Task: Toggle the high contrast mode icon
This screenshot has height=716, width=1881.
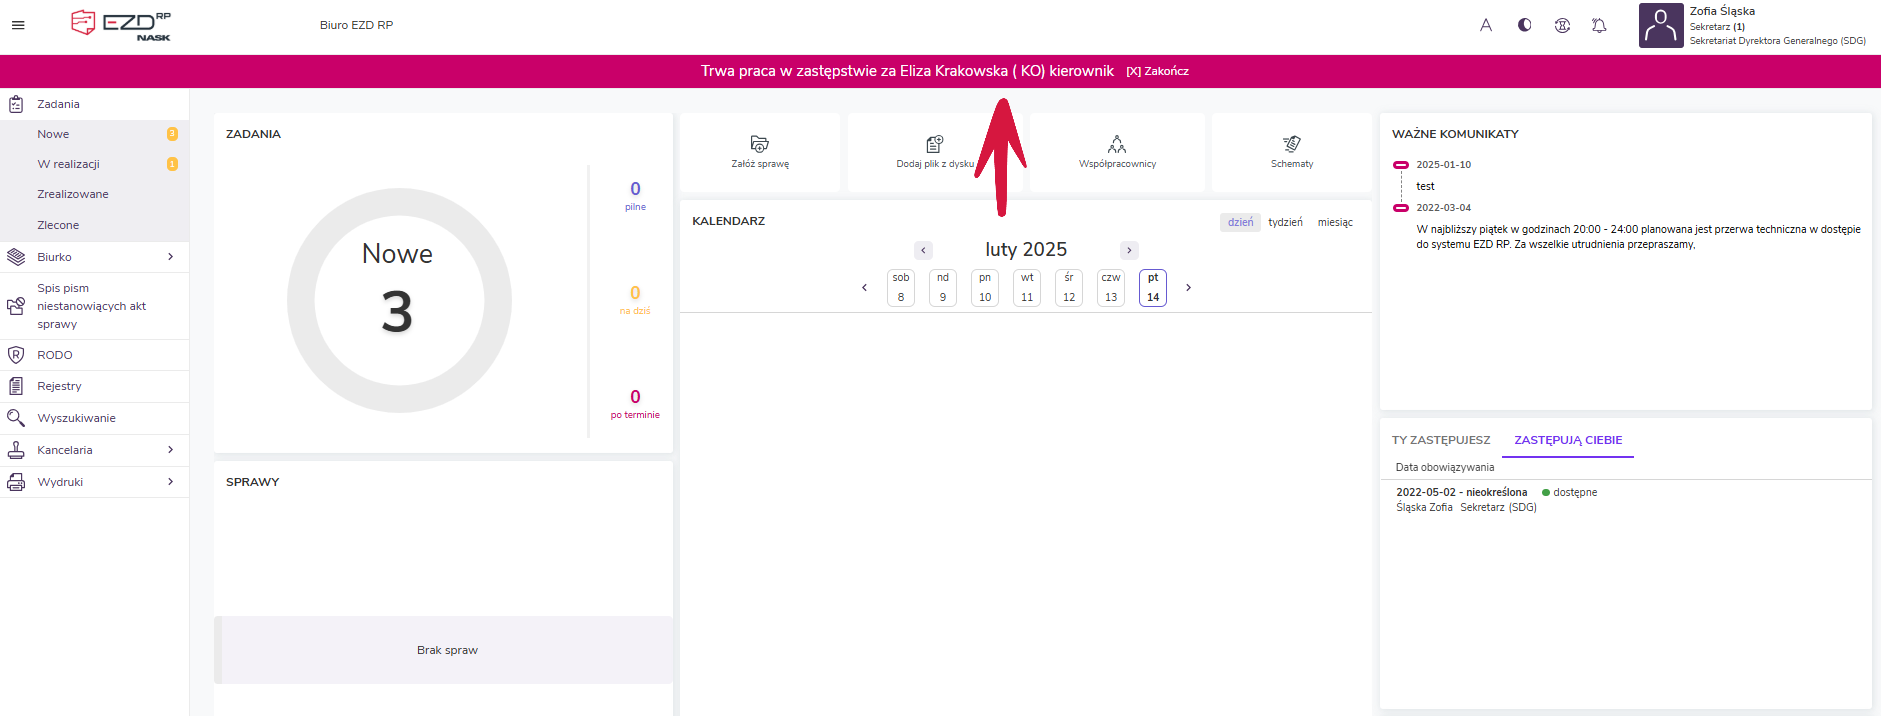Action: [x=1524, y=25]
